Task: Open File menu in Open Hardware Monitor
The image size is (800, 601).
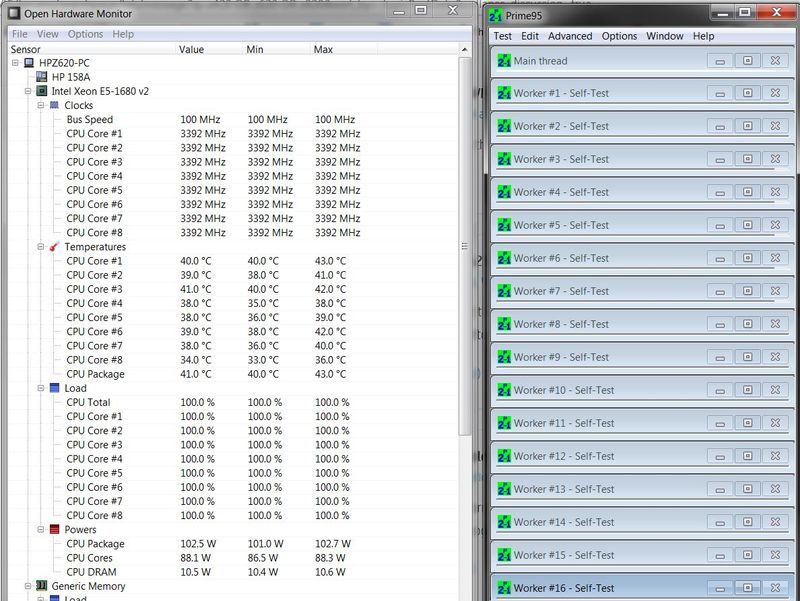Action: pos(20,34)
